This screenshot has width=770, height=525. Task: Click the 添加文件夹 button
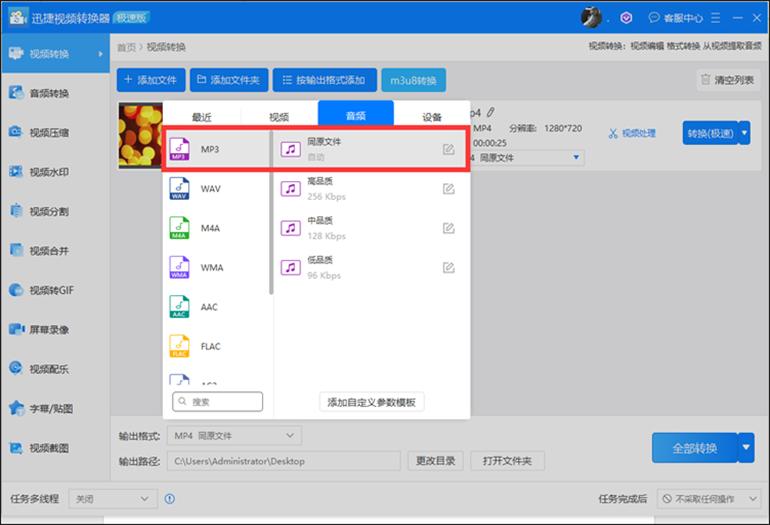click(229, 80)
